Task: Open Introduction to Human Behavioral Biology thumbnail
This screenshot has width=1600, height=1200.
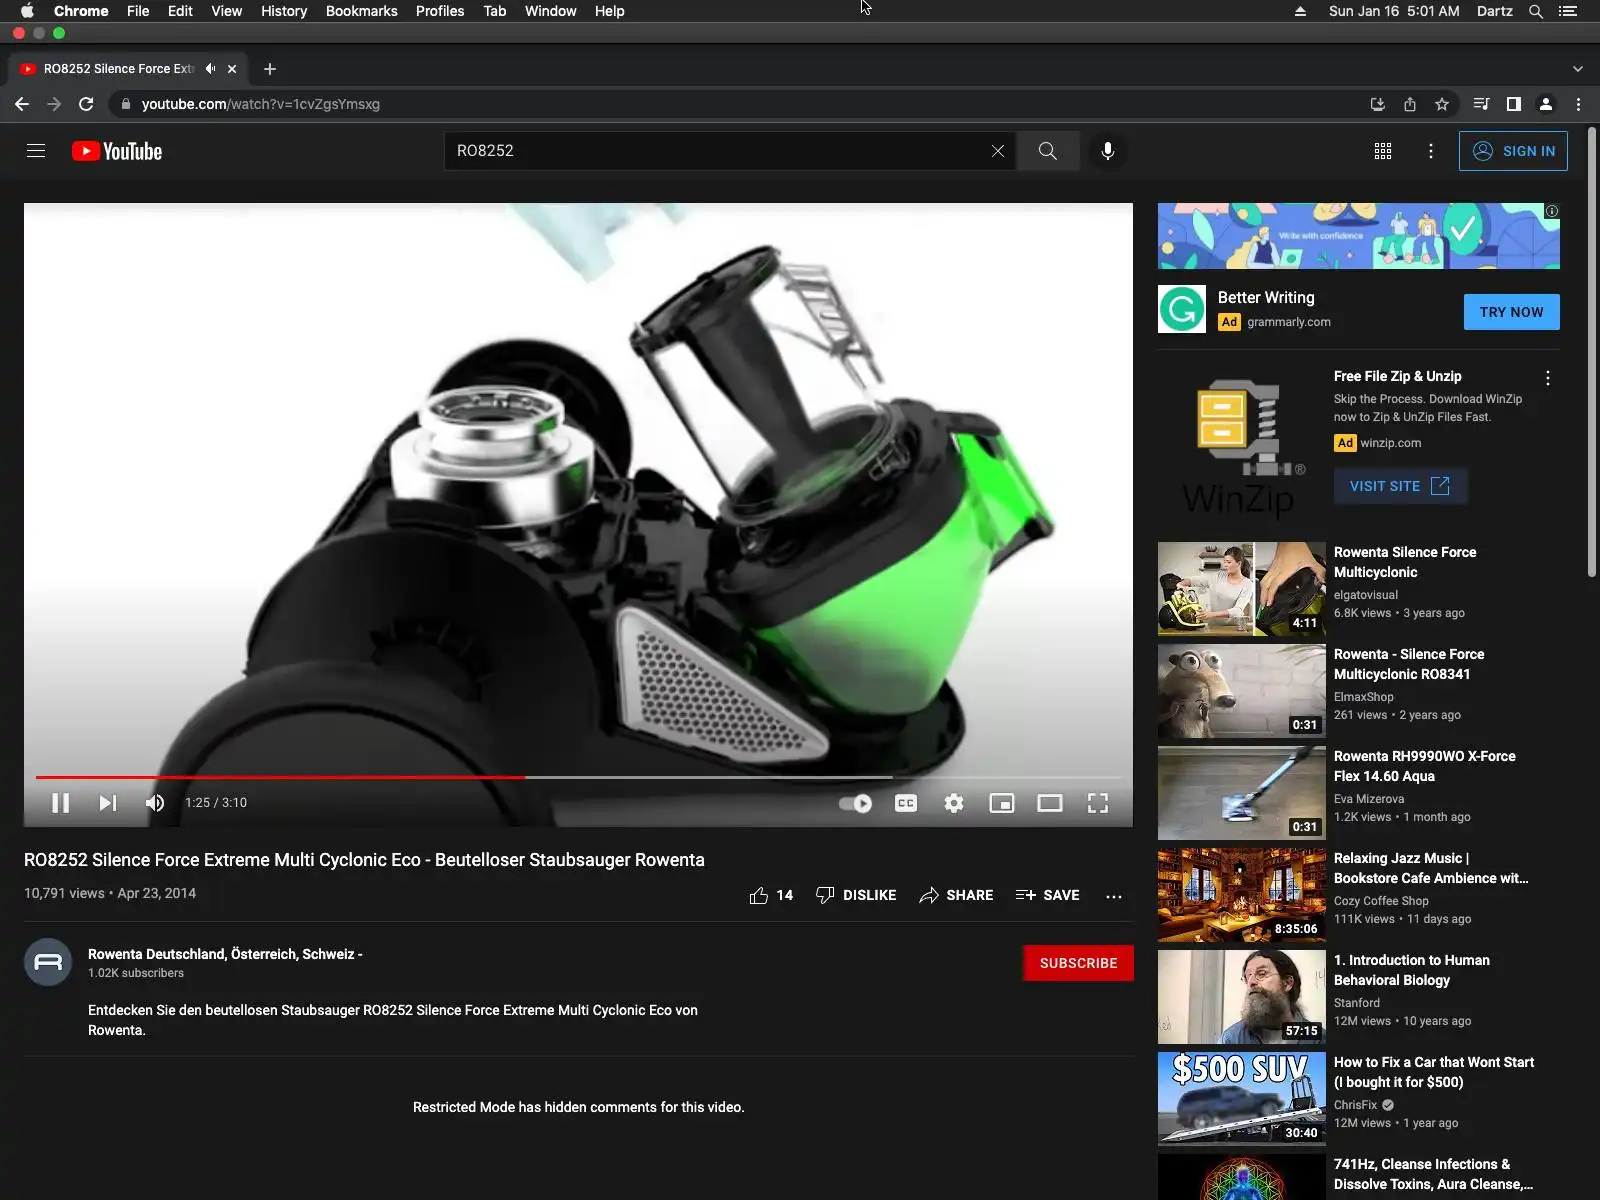Action: click(1242, 997)
